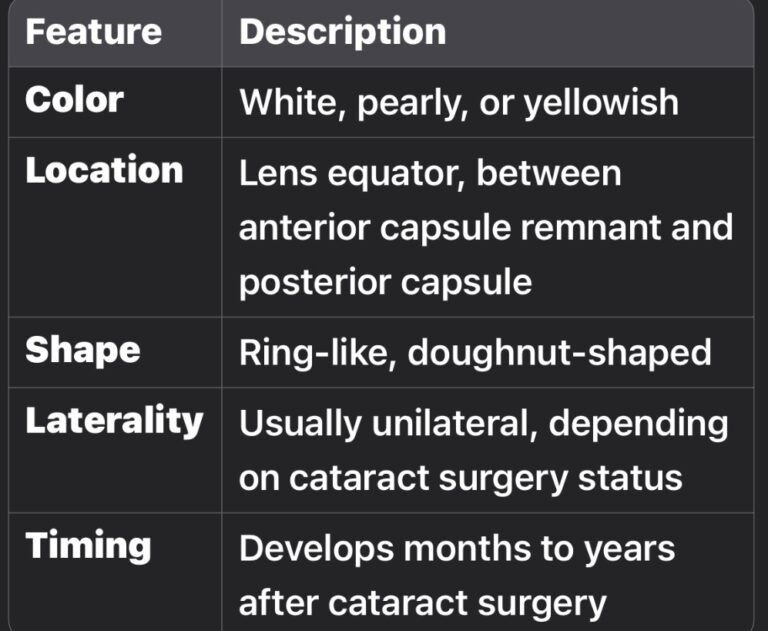
Task: Click the Feature column header
Action: (x=94, y=32)
